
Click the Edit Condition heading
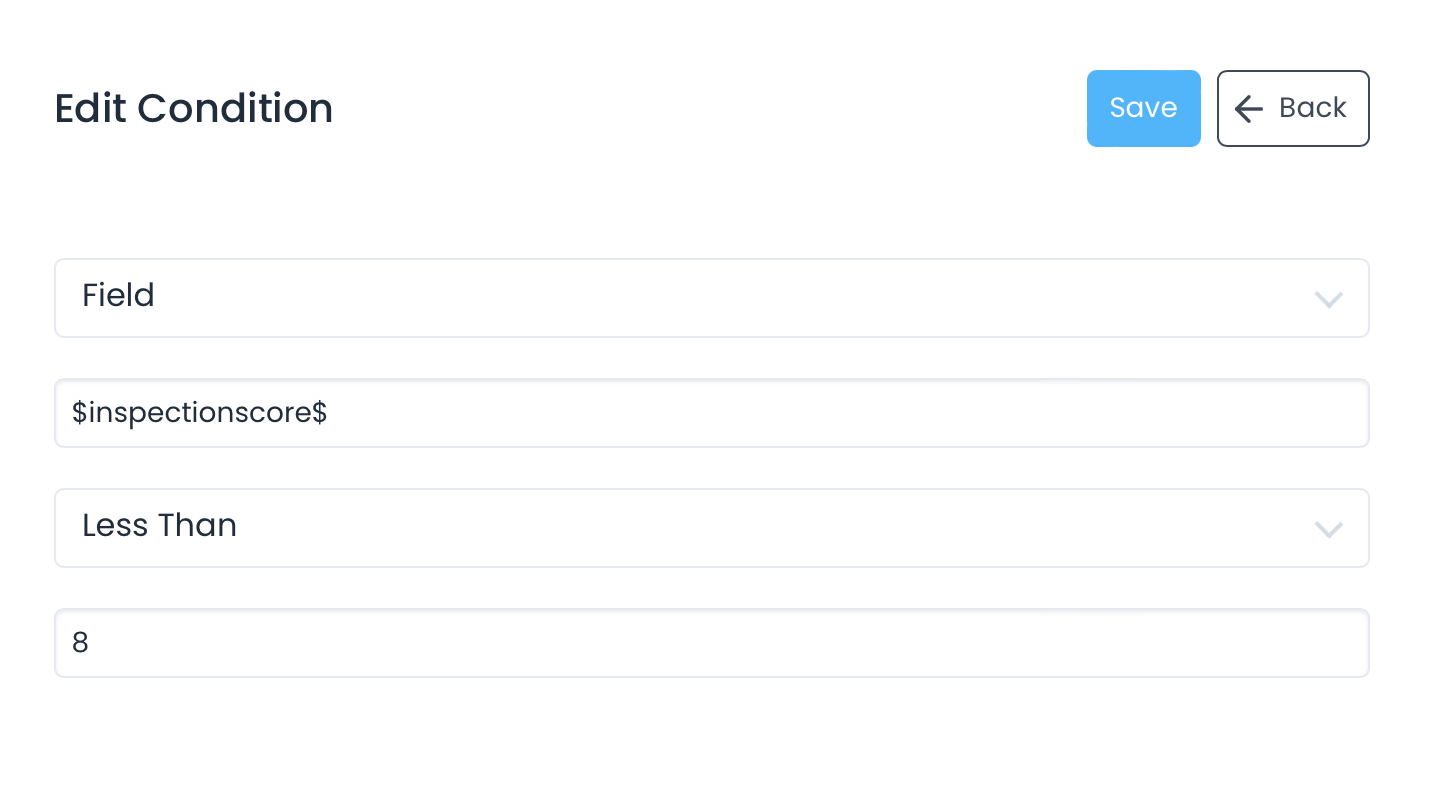tap(193, 108)
